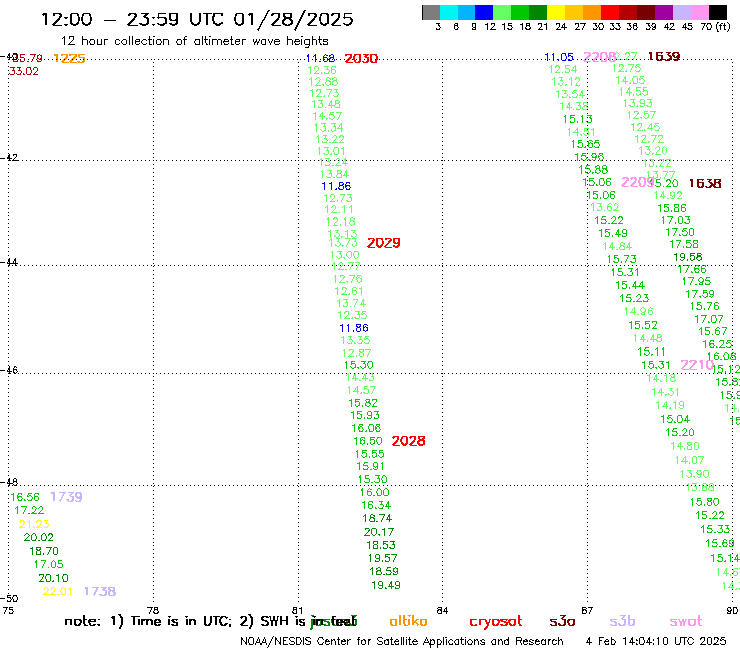Click the 17.22 wave height value
The width and height of the screenshot is (740, 650).
[x=29, y=510]
